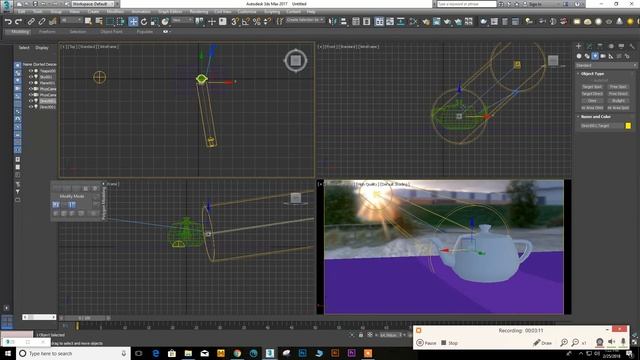Screen dimensions: 640x360
Task: Select the Geometry category in Create panel
Action: (579, 56)
